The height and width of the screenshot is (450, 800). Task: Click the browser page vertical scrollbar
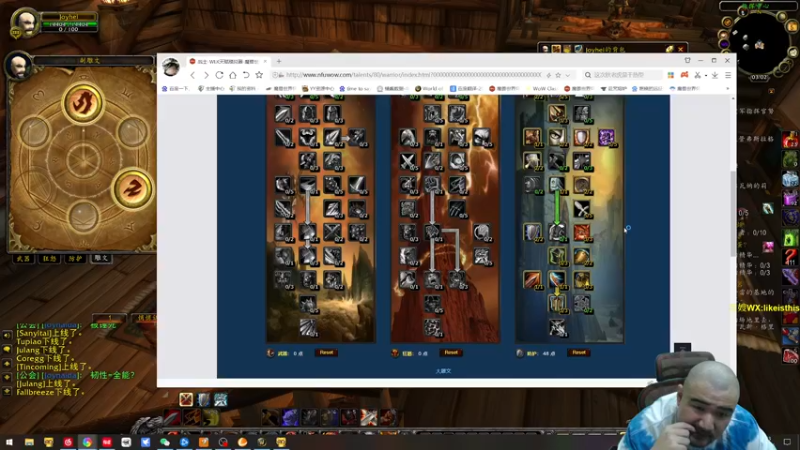coord(733,214)
